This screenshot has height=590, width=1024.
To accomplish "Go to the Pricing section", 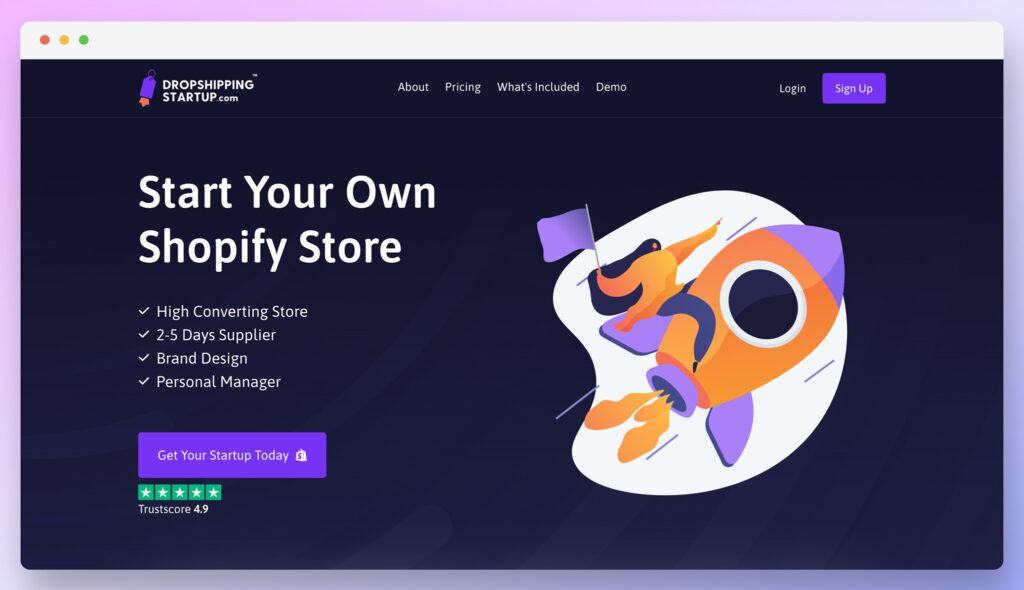I will pyautogui.click(x=462, y=87).
